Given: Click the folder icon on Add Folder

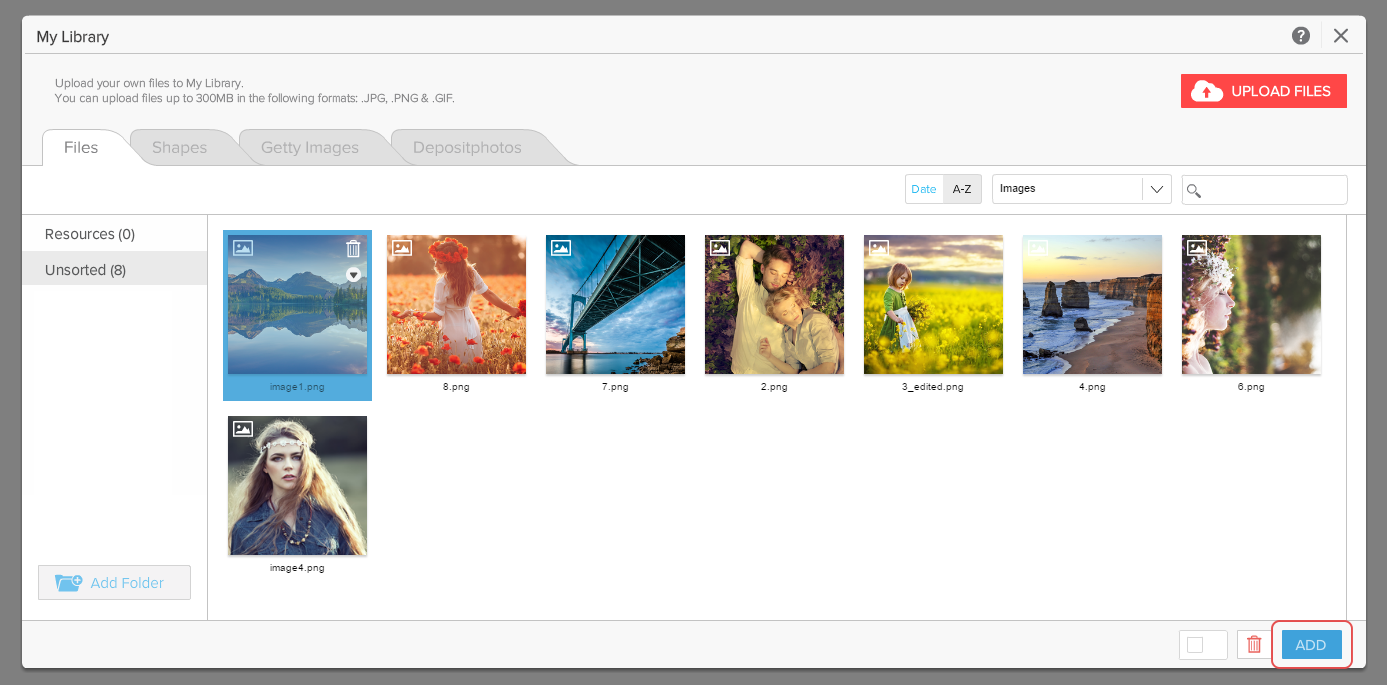Looking at the screenshot, I should (x=69, y=583).
